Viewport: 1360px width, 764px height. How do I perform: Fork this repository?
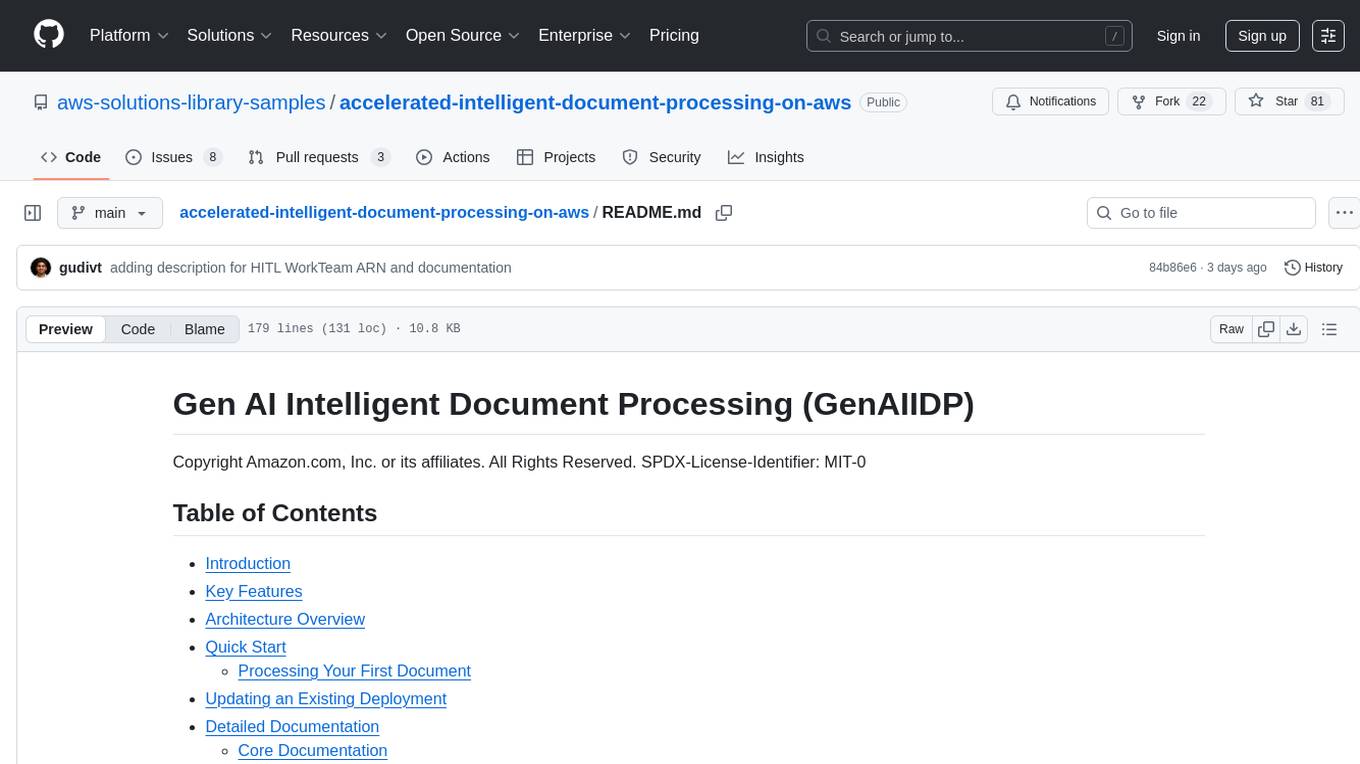pos(1170,102)
